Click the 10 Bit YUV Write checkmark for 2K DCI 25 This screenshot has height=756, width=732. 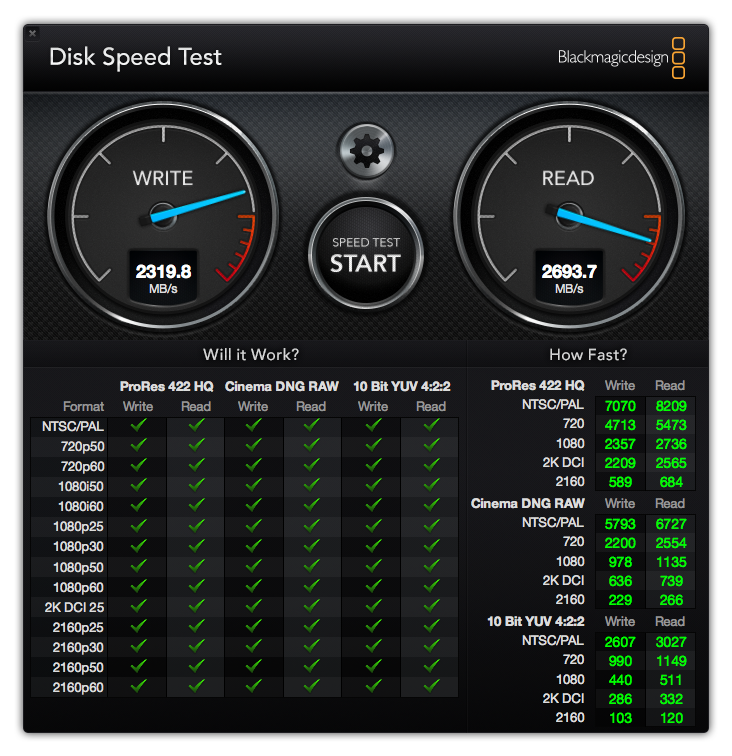[373, 606]
